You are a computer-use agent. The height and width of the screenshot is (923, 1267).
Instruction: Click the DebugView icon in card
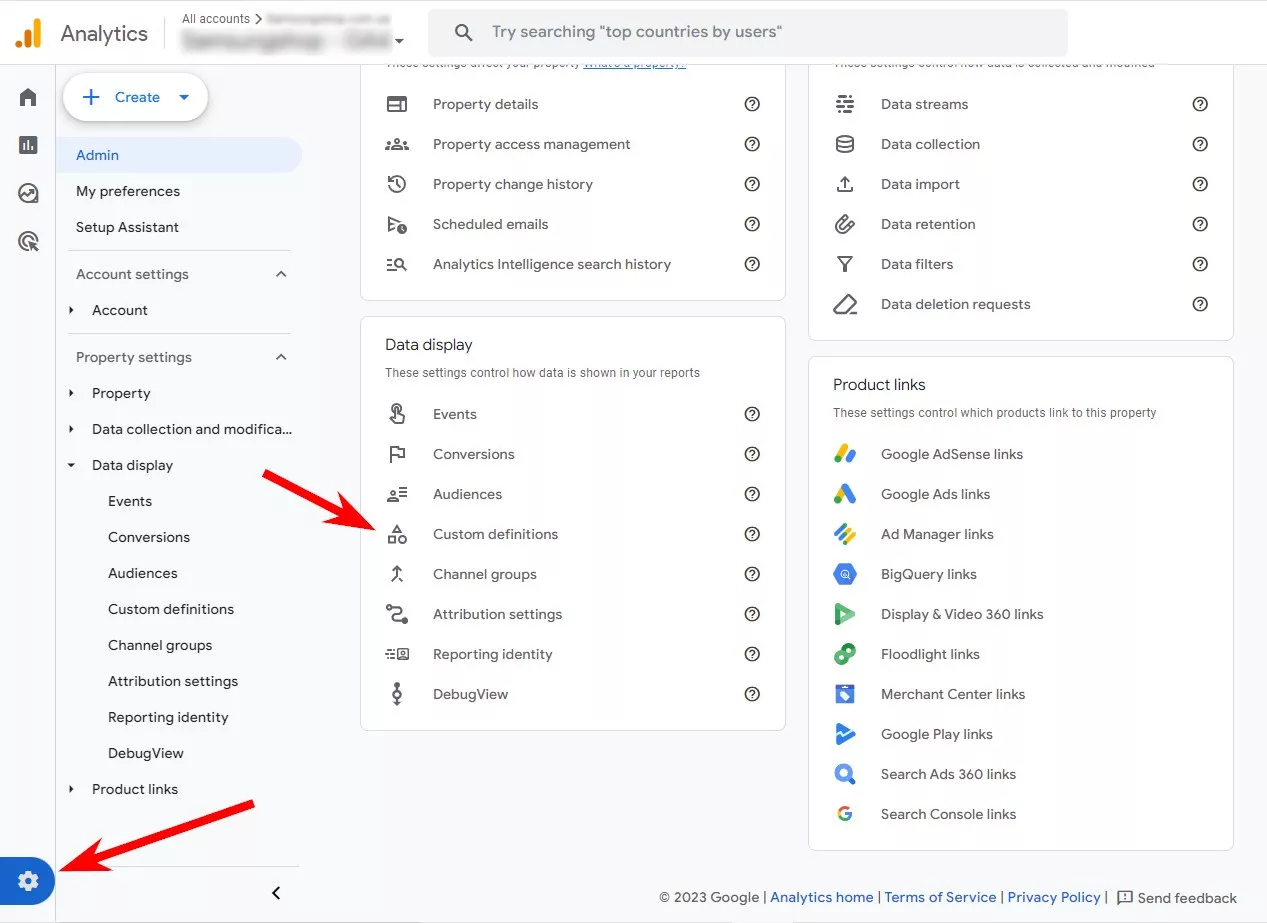(397, 694)
